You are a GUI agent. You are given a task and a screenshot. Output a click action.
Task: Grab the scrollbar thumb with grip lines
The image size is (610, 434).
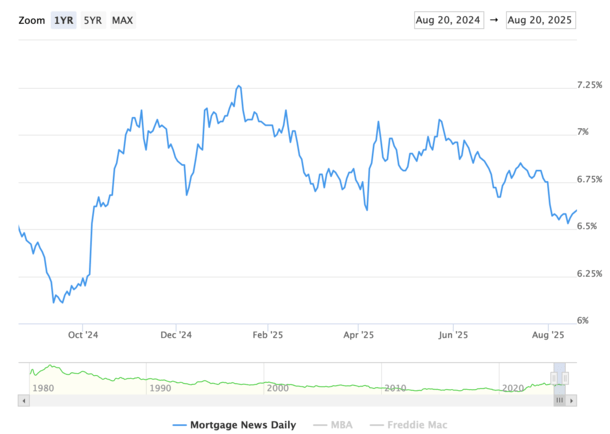(559, 401)
